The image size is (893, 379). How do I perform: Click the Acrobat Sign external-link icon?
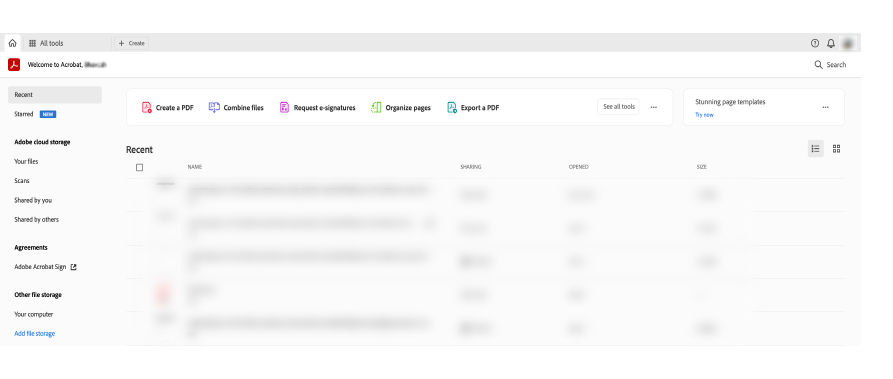73,267
